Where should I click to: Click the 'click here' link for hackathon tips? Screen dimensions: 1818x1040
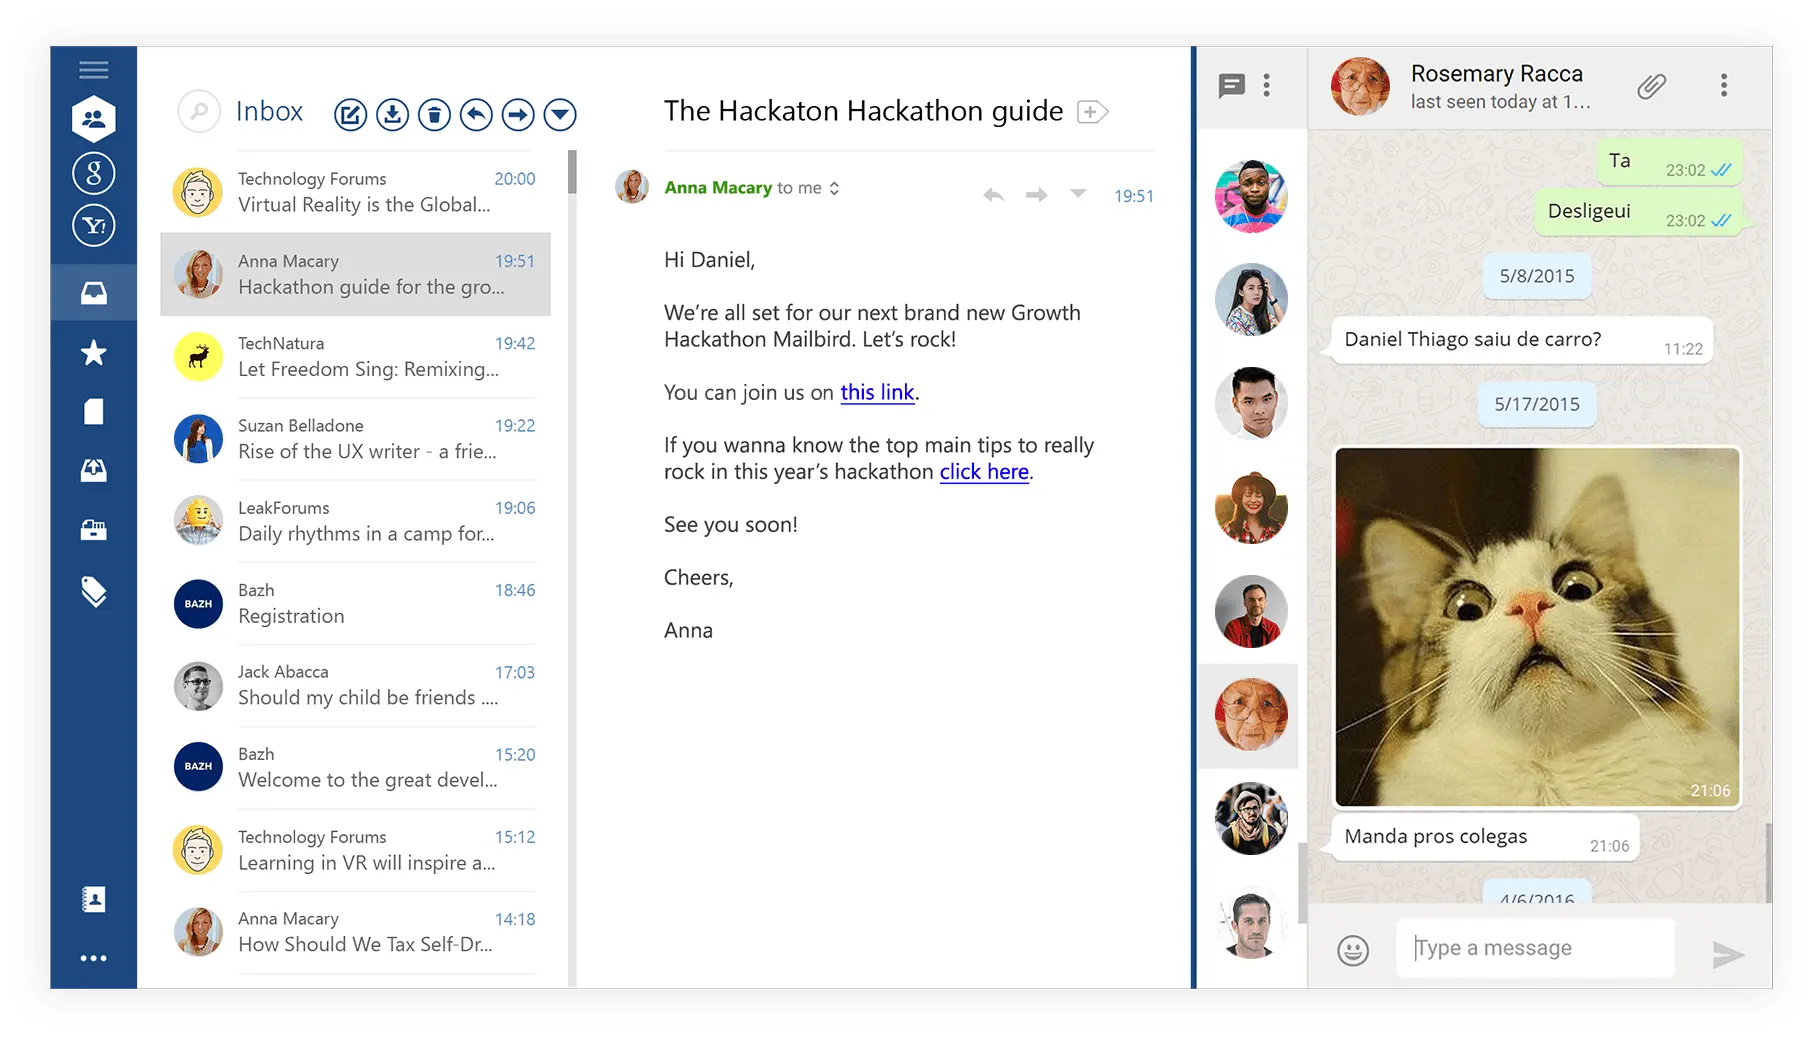983,471
